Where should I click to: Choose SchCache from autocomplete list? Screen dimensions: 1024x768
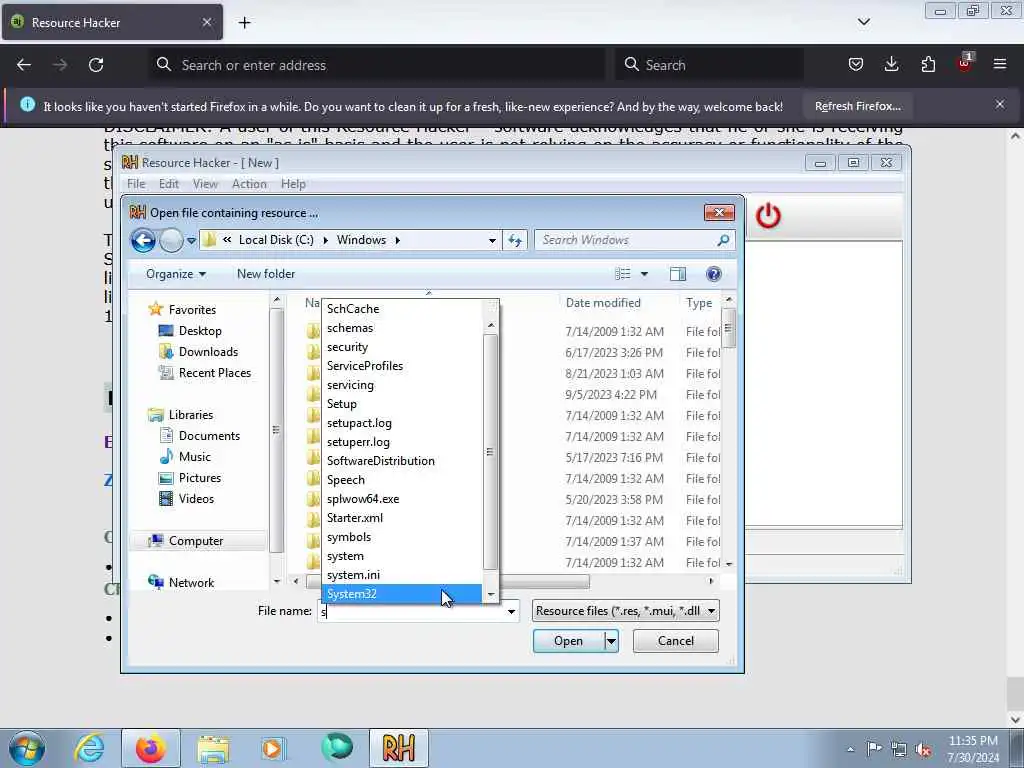coord(402,309)
